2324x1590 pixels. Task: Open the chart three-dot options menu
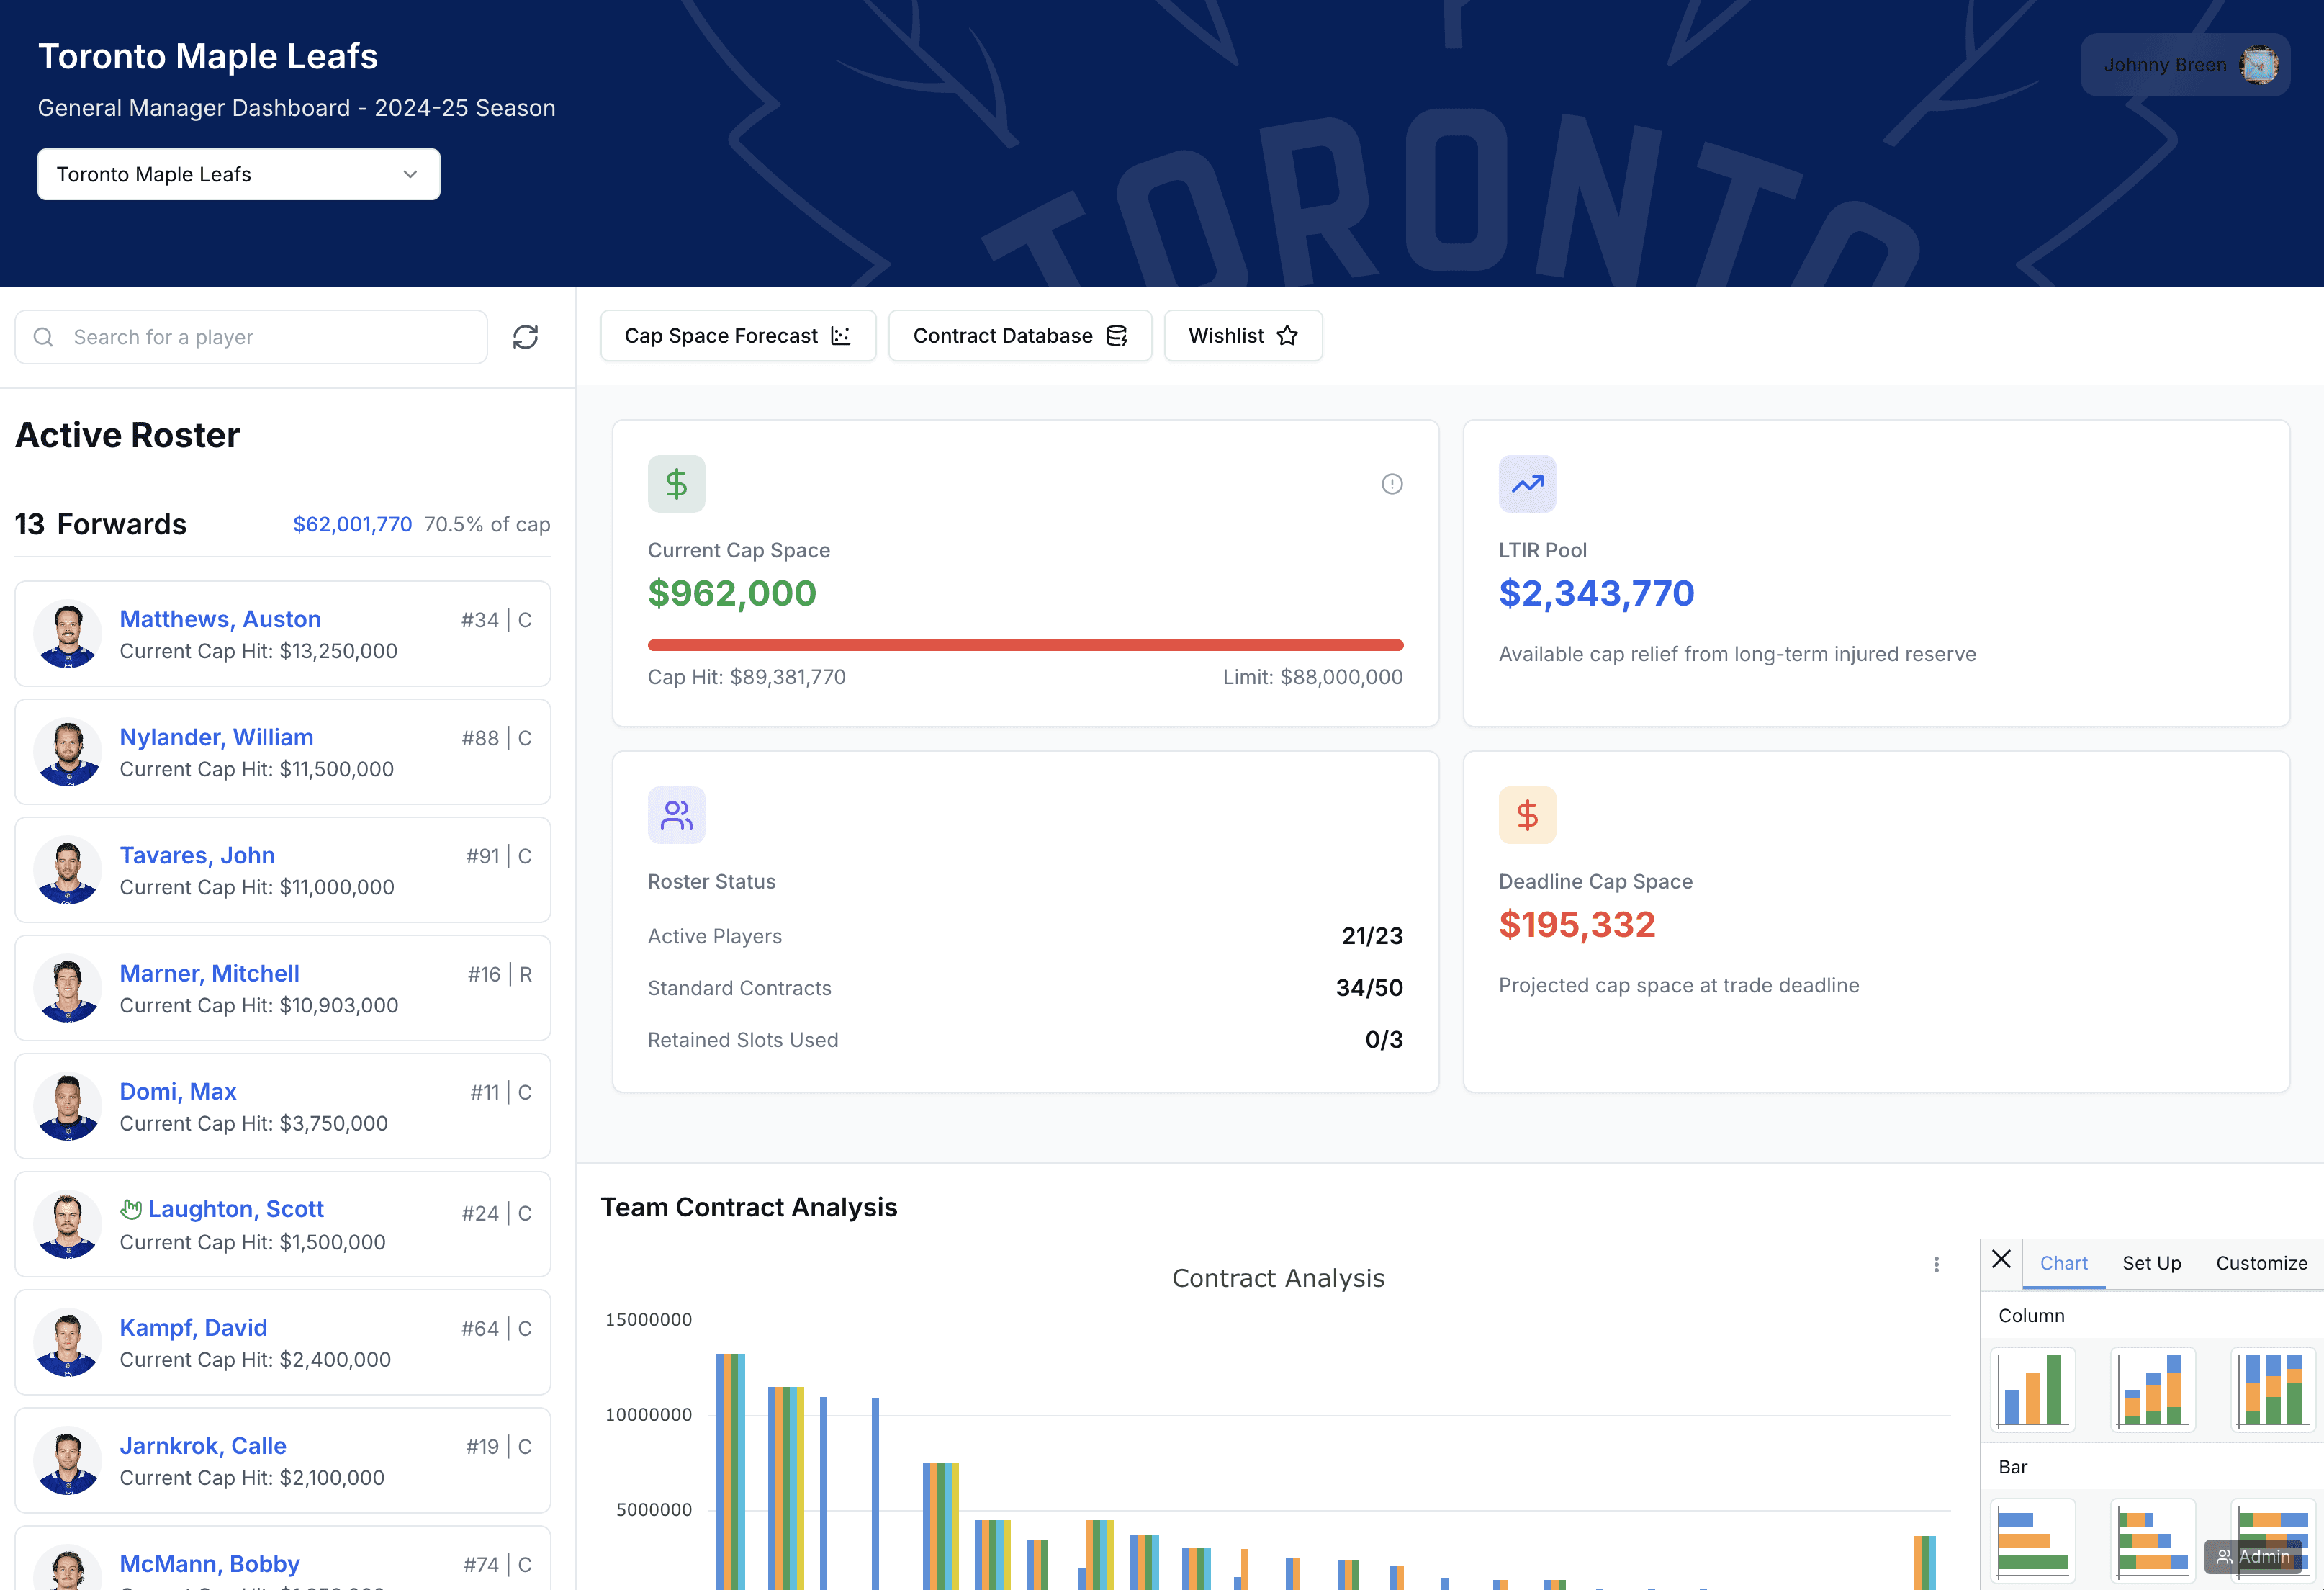[x=1936, y=1264]
